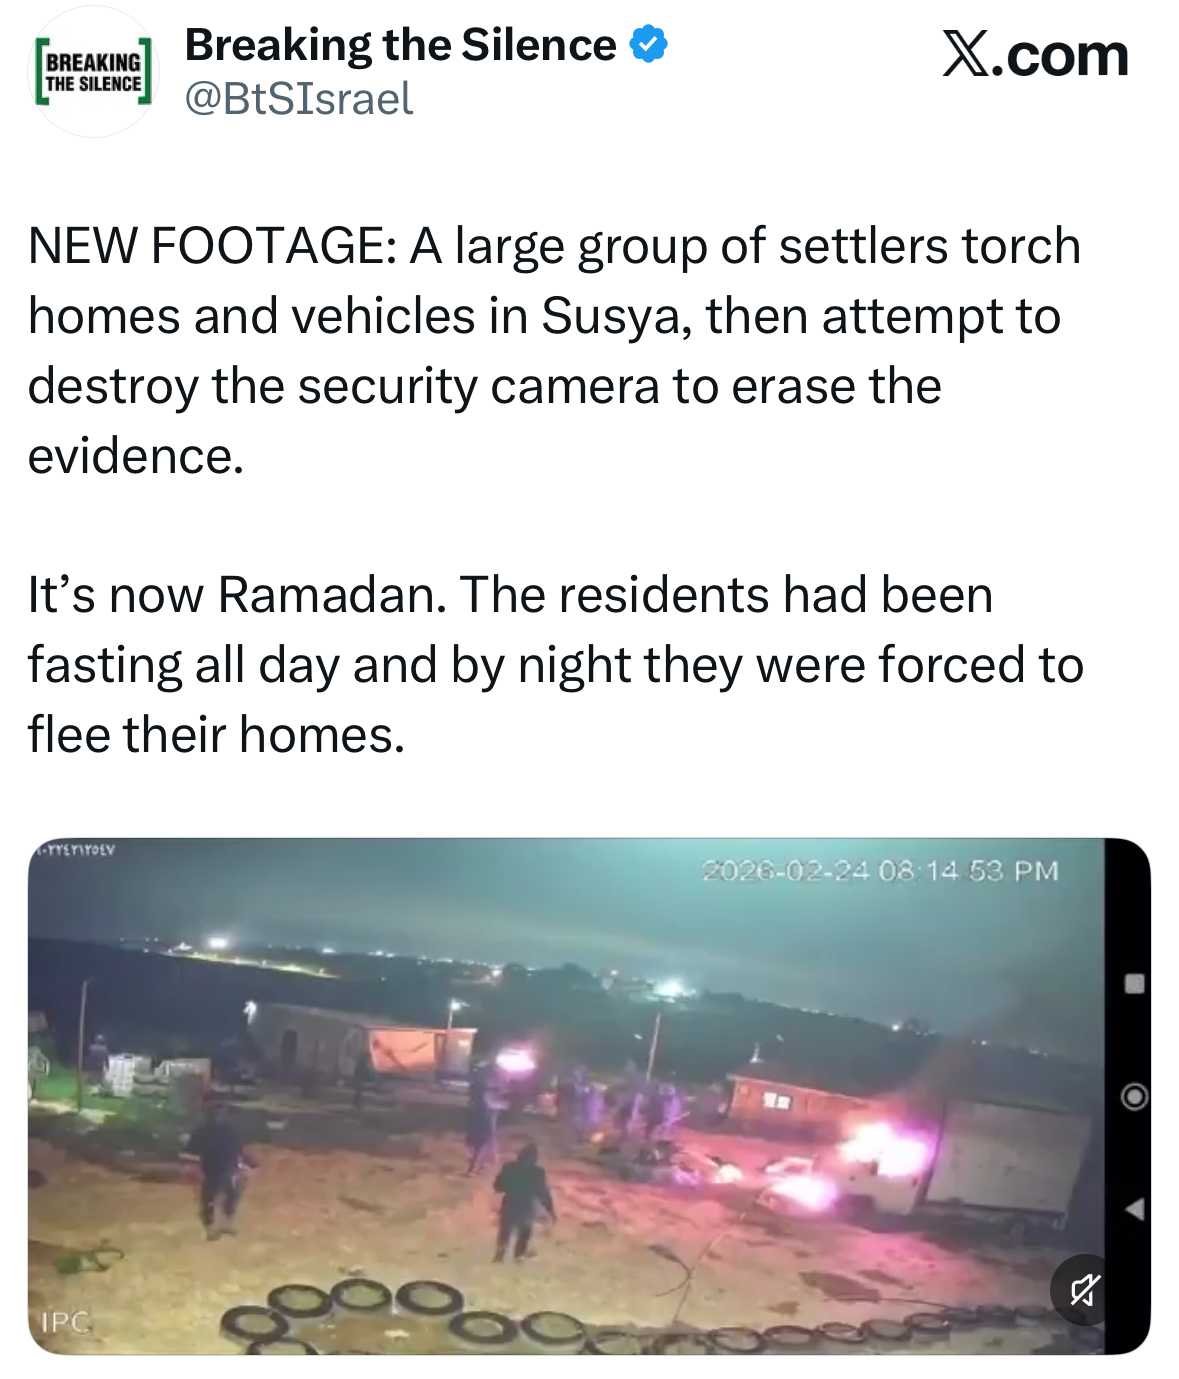Open the Breaking the Silence display name

pos(400,45)
